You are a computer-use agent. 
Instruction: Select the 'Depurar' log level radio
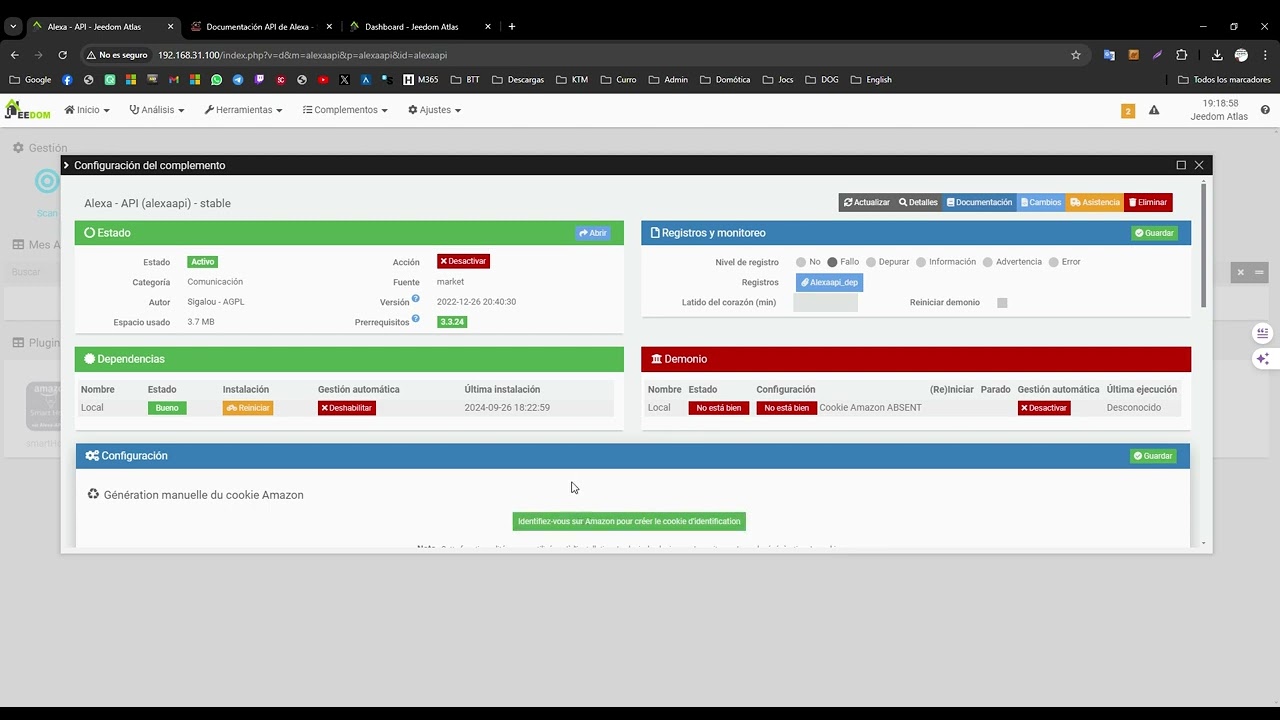(871, 262)
